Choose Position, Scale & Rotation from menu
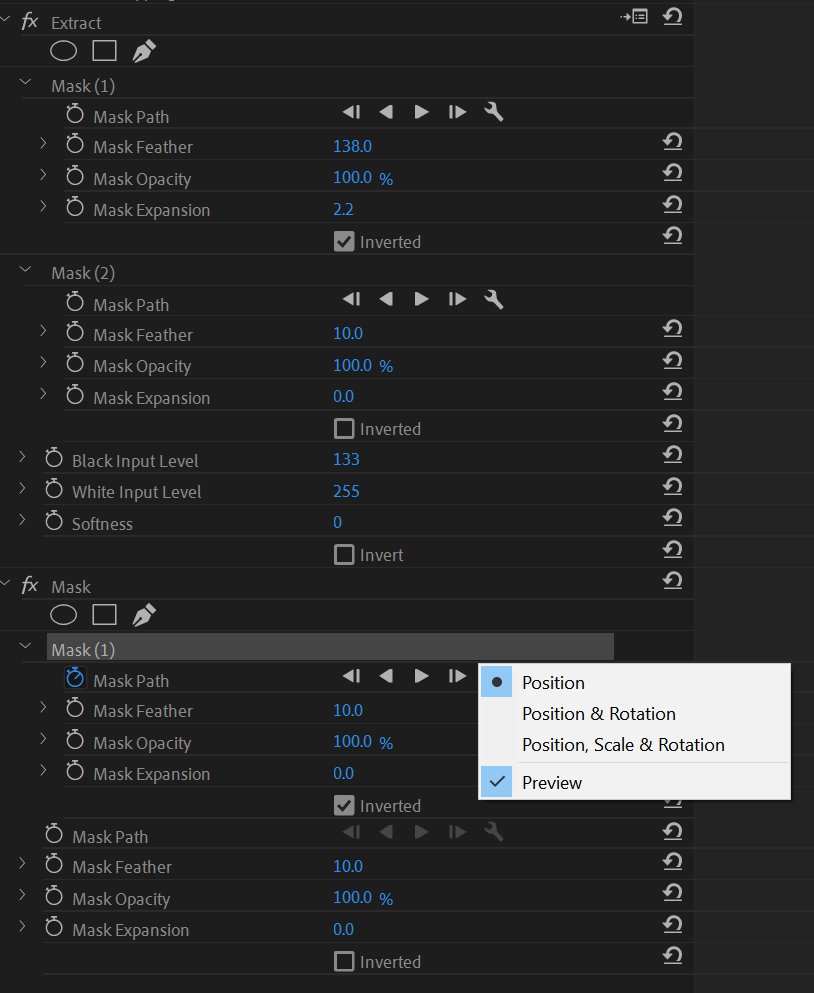 [622, 744]
